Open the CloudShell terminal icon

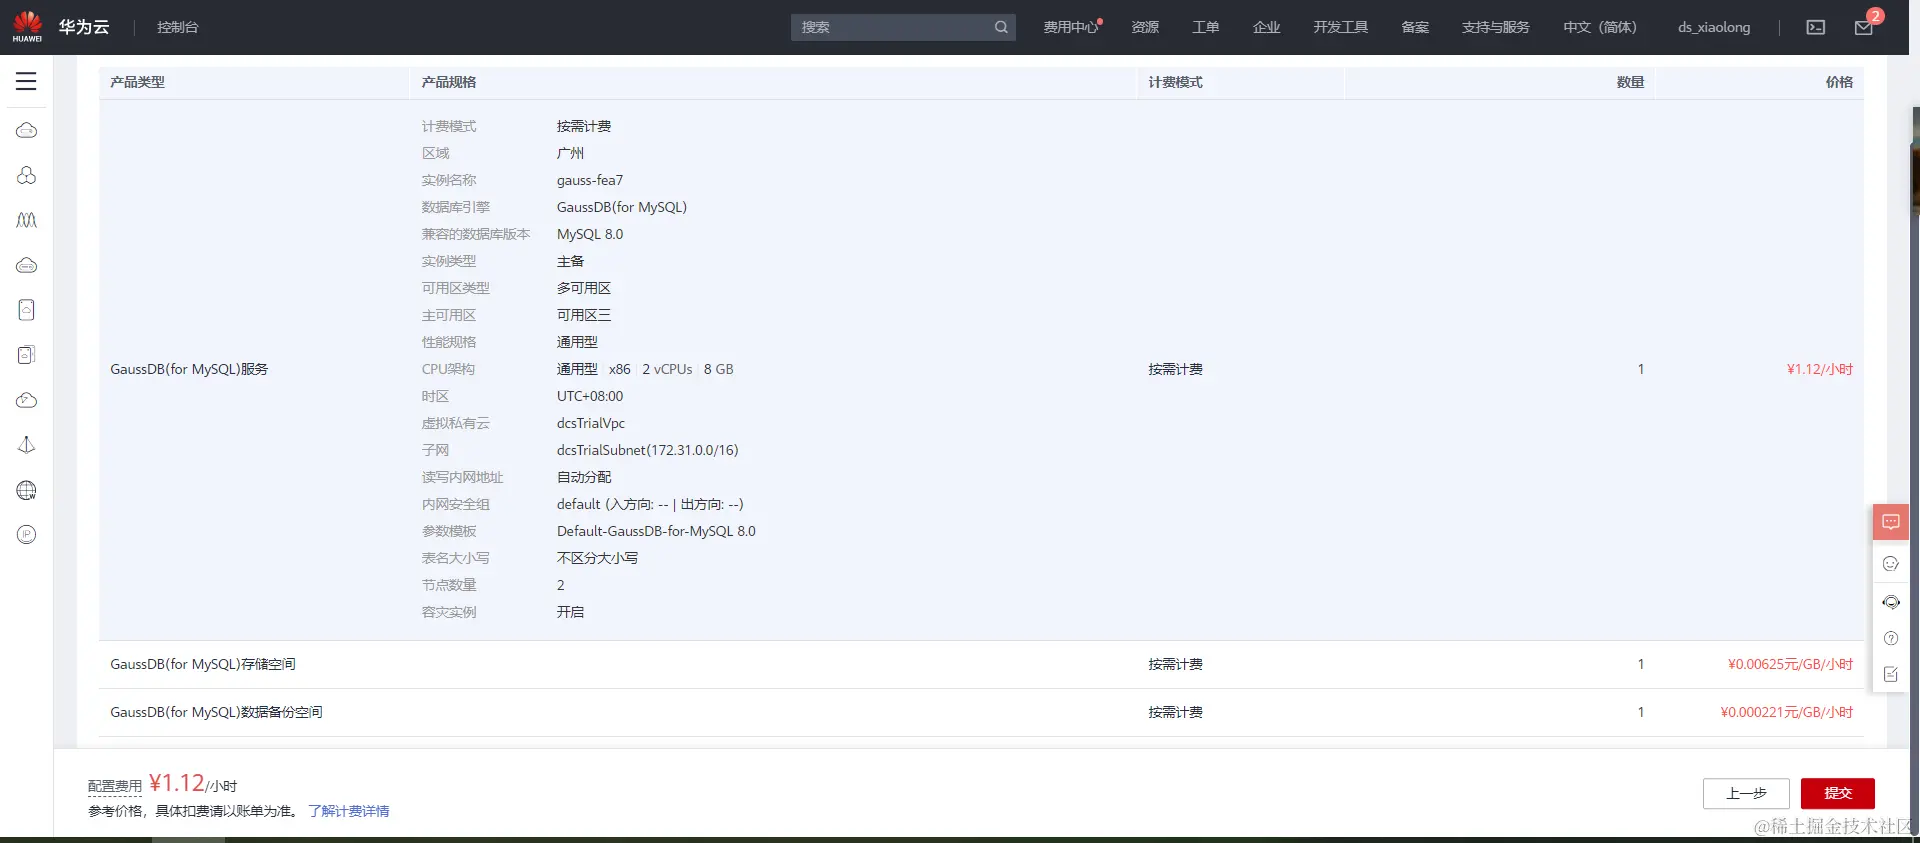click(x=1816, y=27)
